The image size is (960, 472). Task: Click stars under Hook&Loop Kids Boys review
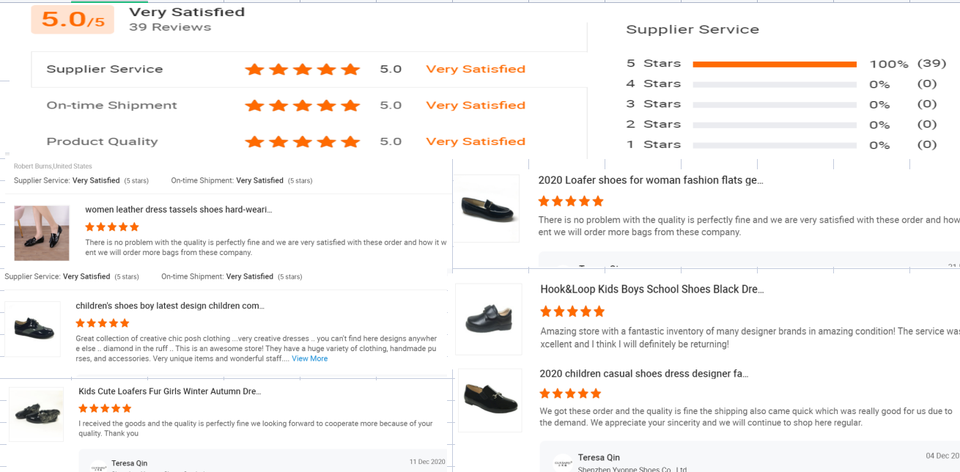click(572, 312)
